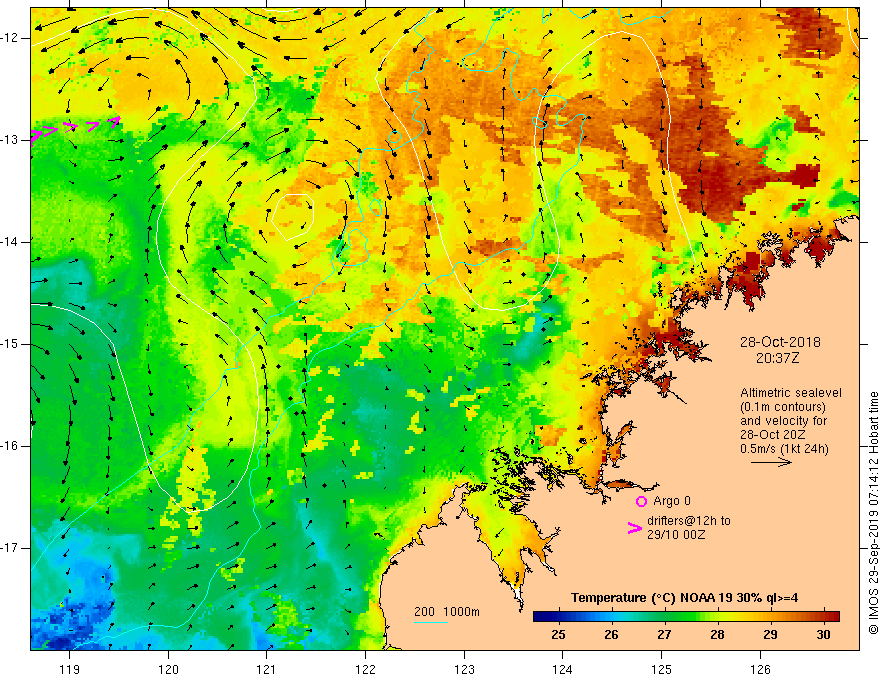
Task: Click the magenta drifters chevron legend symbol
Action: pos(634,528)
